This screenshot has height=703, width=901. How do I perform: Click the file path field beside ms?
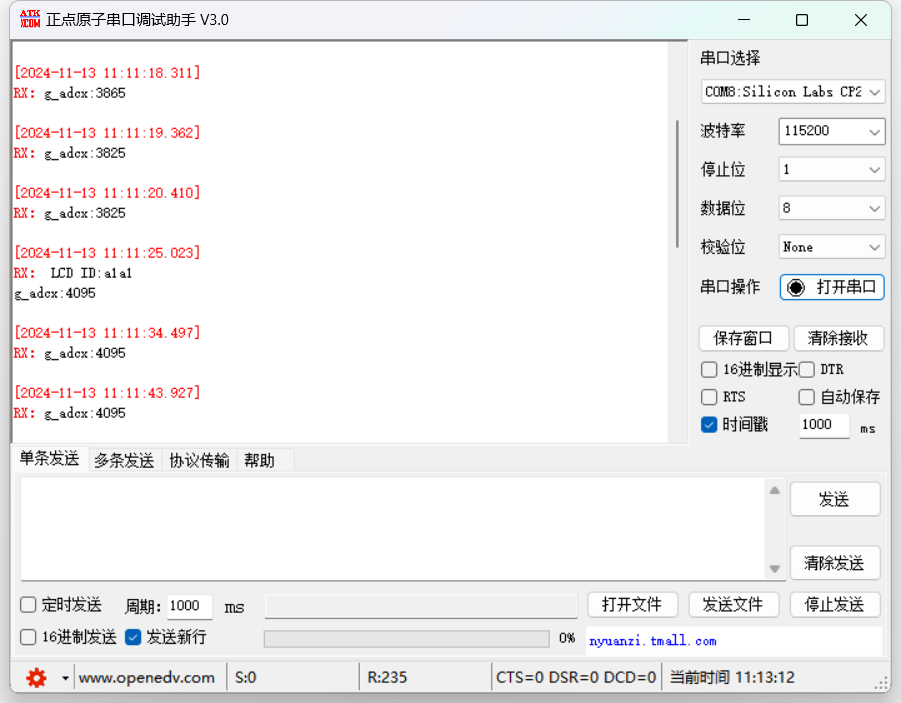[x=421, y=606]
